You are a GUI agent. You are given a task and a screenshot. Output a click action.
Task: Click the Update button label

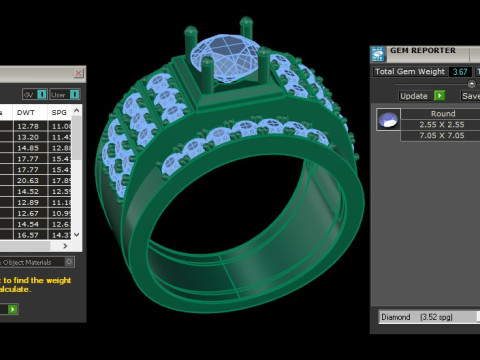(414, 96)
